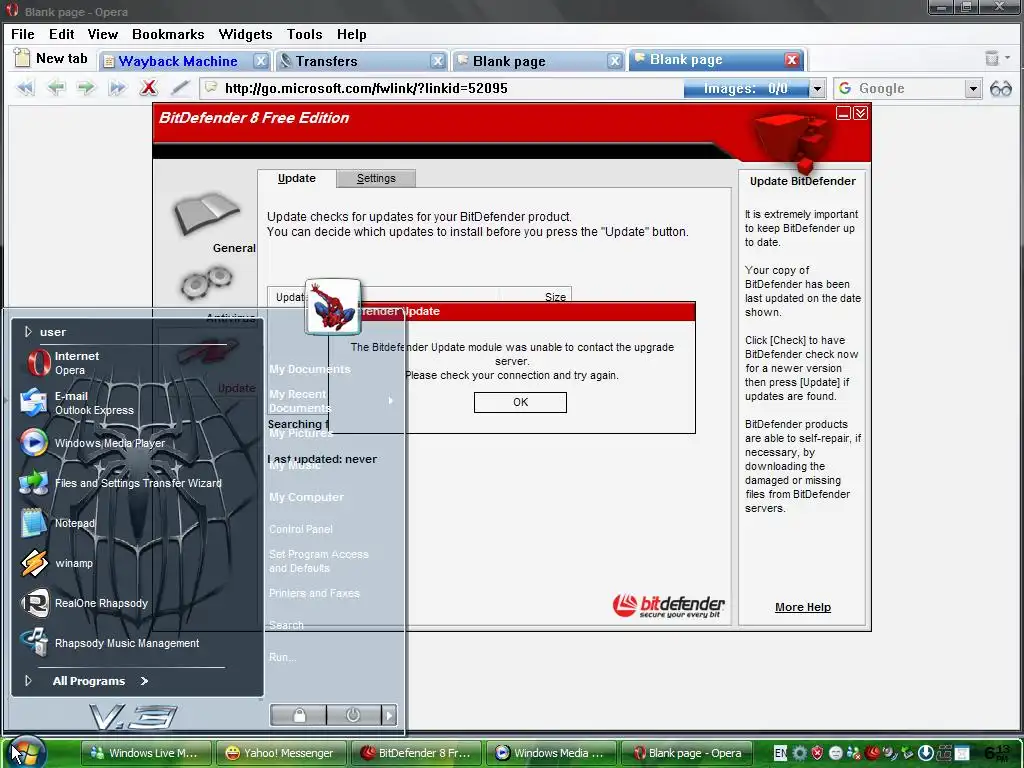
Task: Open Rhapsody Music Management
Action: [109, 643]
